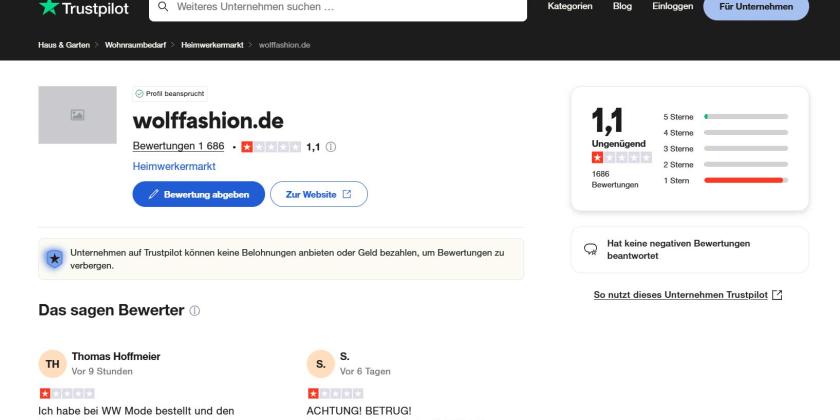Go to Heimwerkermarkt breadcrumb
This screenshot has width=840, height=420.
(212, 45)
